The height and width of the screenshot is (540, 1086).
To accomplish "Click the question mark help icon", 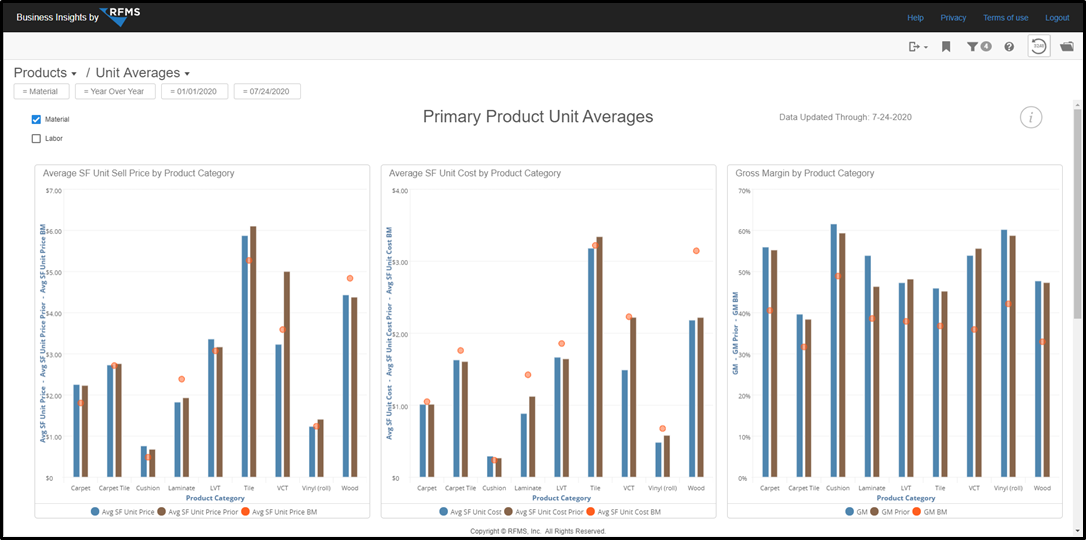I will point(1009,46).
